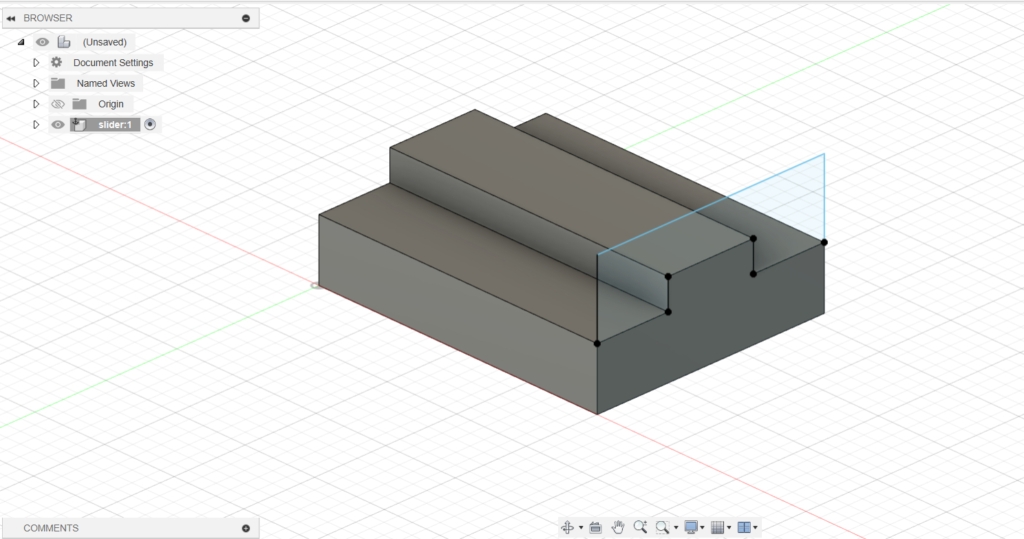Expand the Origin folder node
Image resolution: width=1024 pixels, height=539 pixels.
coord(37,104)
